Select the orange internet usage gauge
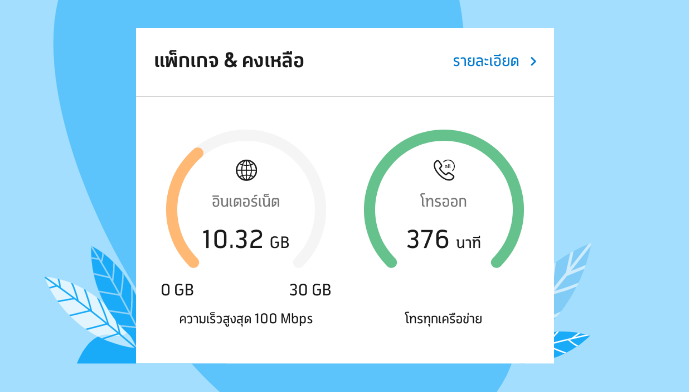The image size is (689, 392). click(x=180, y=207)
